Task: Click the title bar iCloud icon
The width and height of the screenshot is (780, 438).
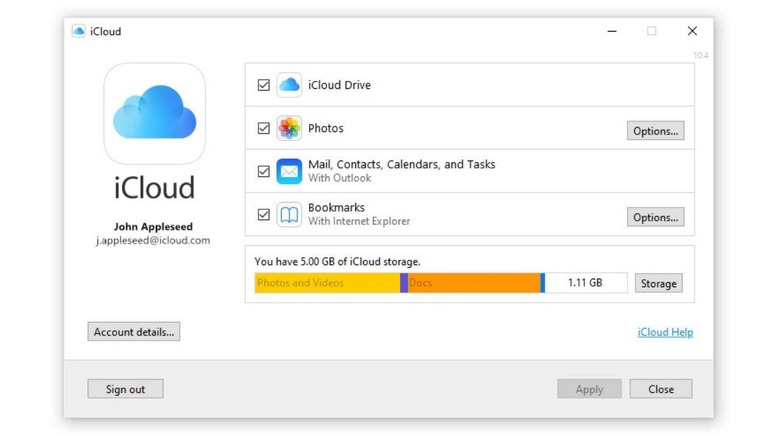Action: [x=79, y=31]
